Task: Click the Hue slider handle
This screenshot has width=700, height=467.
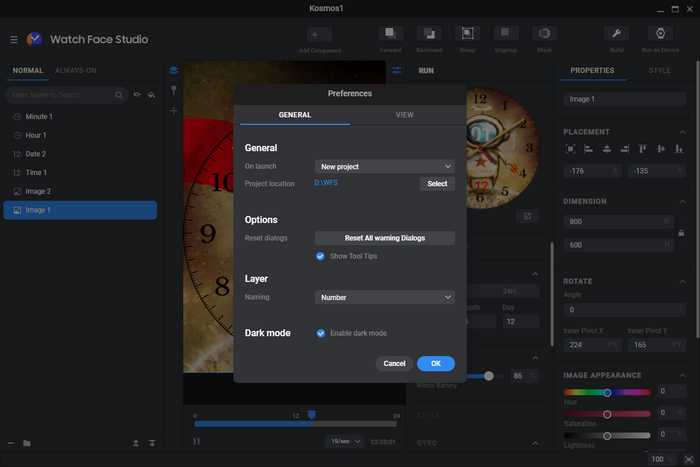Action: point(607,392)
